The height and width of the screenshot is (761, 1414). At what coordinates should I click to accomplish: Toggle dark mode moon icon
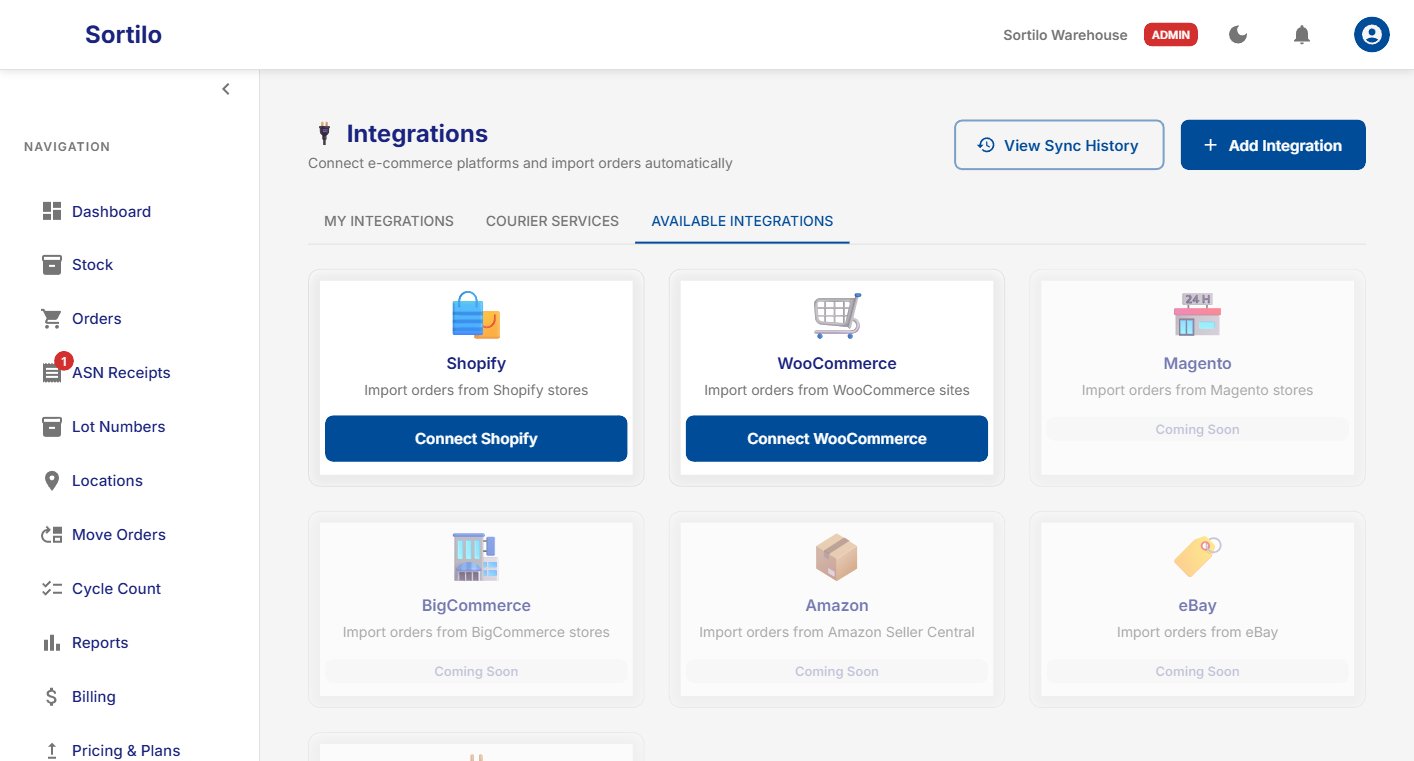[1238, 35]
